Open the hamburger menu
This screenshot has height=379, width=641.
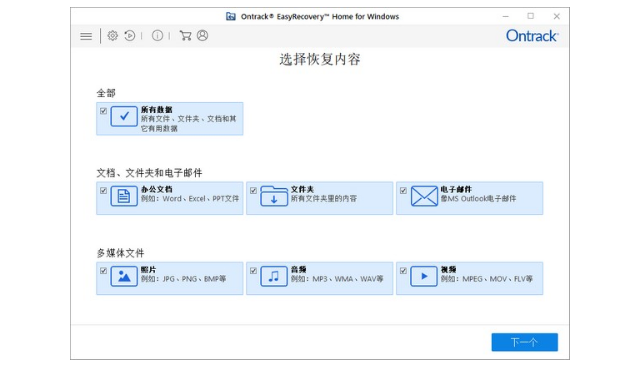pyautogui.click(x=86, y=36)
